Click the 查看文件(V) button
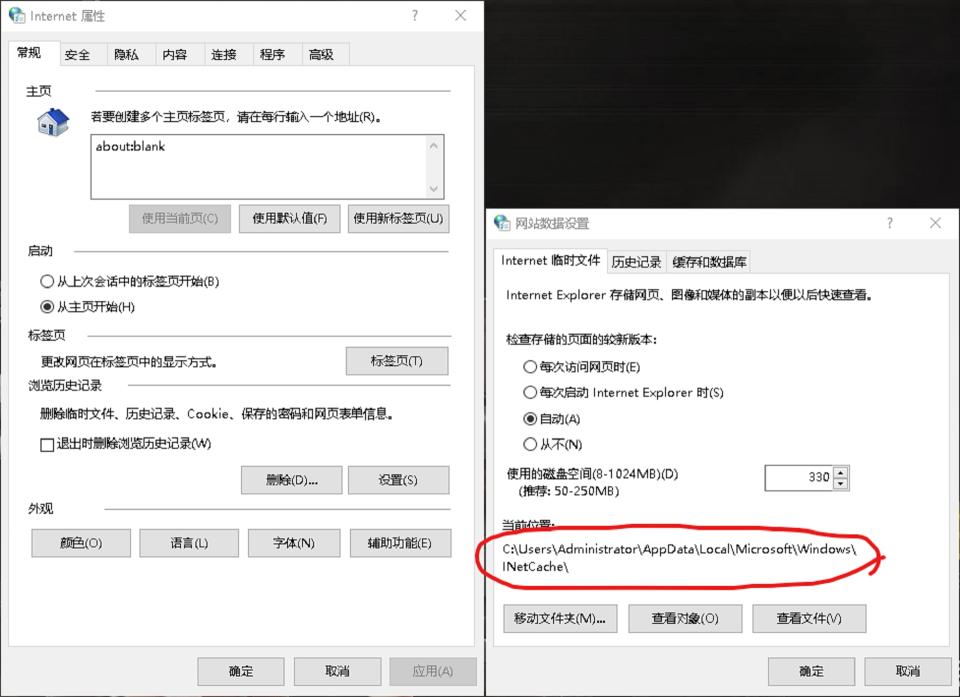Screen dimensions: 960x697 pyautogui.click(x=809, y=618)
